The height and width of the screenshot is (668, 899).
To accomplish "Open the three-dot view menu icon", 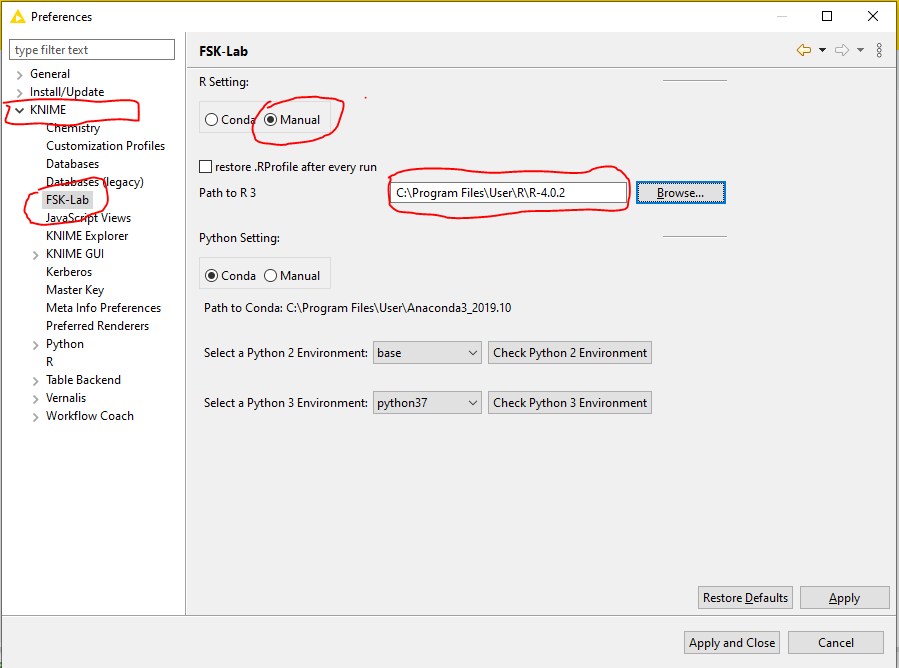I will [879, 50].
